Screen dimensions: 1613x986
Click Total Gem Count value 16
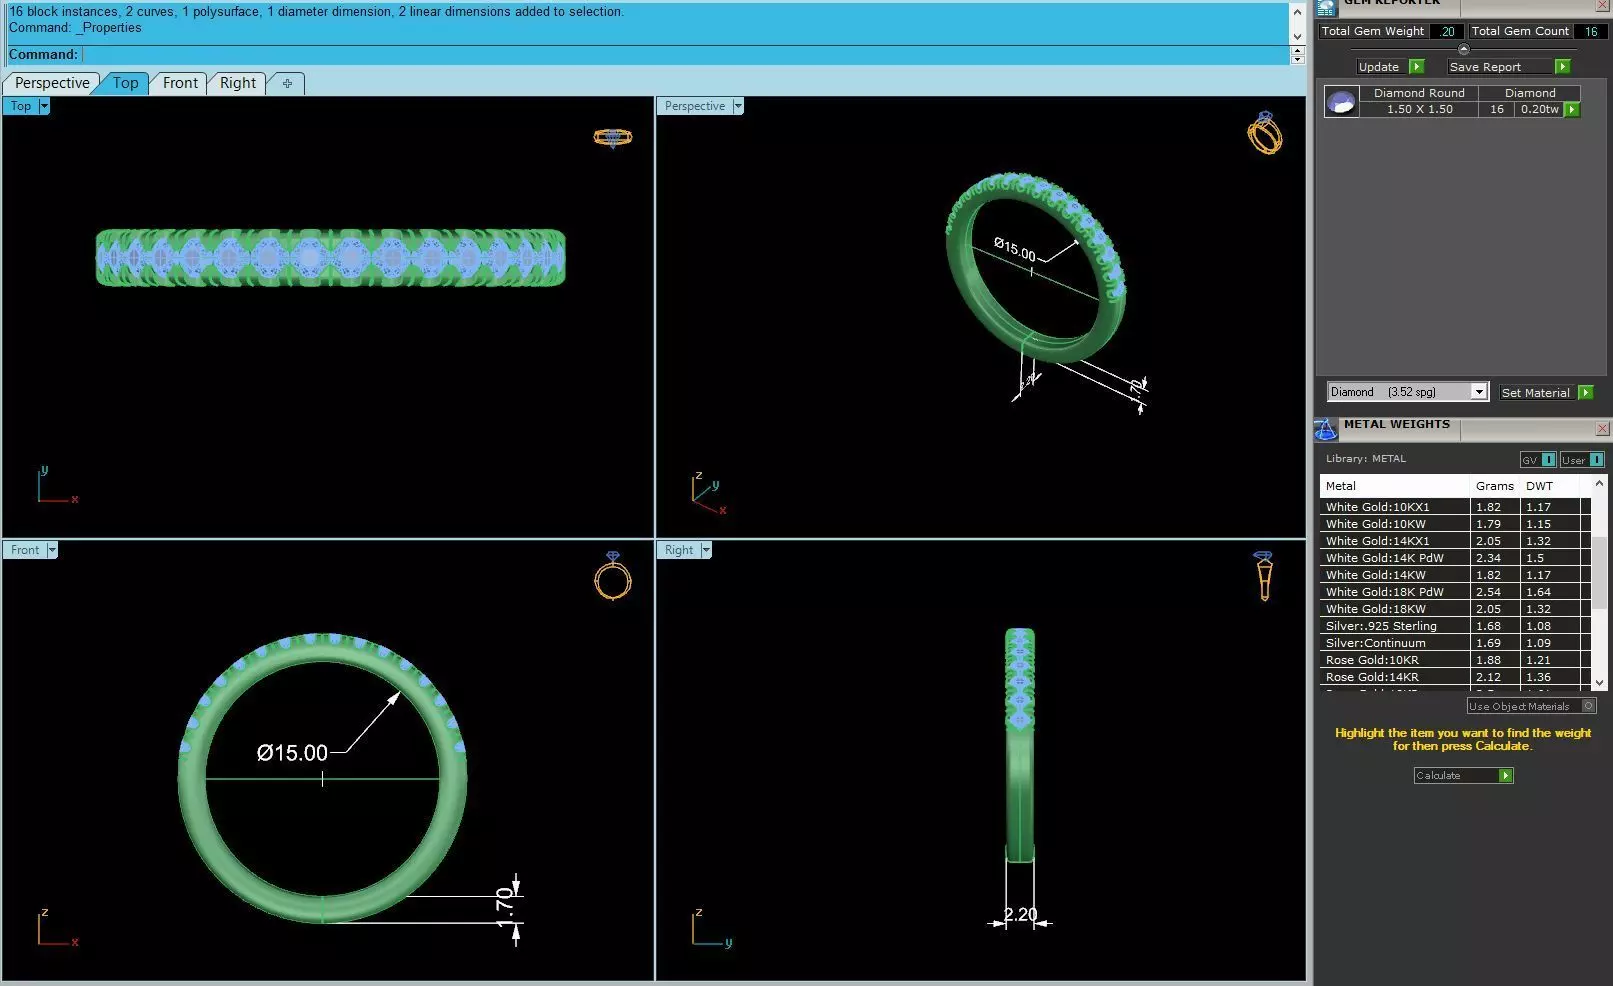tap(1591, 31)
